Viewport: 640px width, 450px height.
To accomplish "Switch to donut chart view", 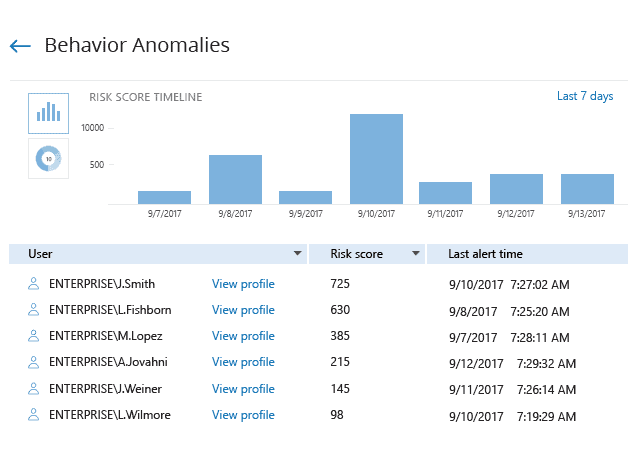I will (48, 159).
